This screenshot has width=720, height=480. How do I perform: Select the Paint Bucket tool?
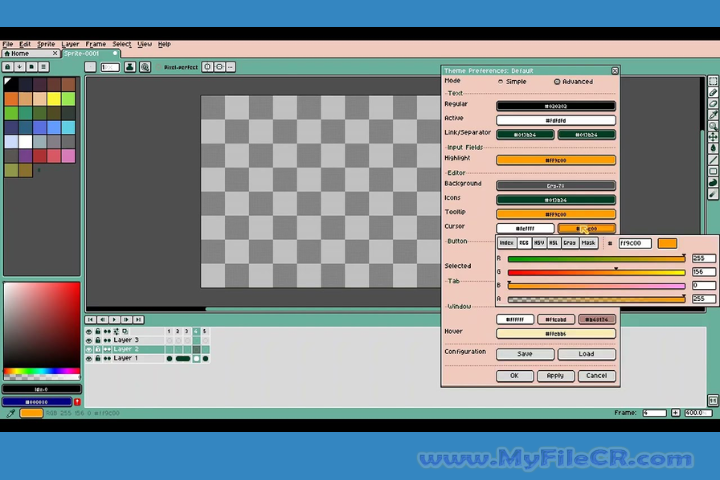click(713, 147)
